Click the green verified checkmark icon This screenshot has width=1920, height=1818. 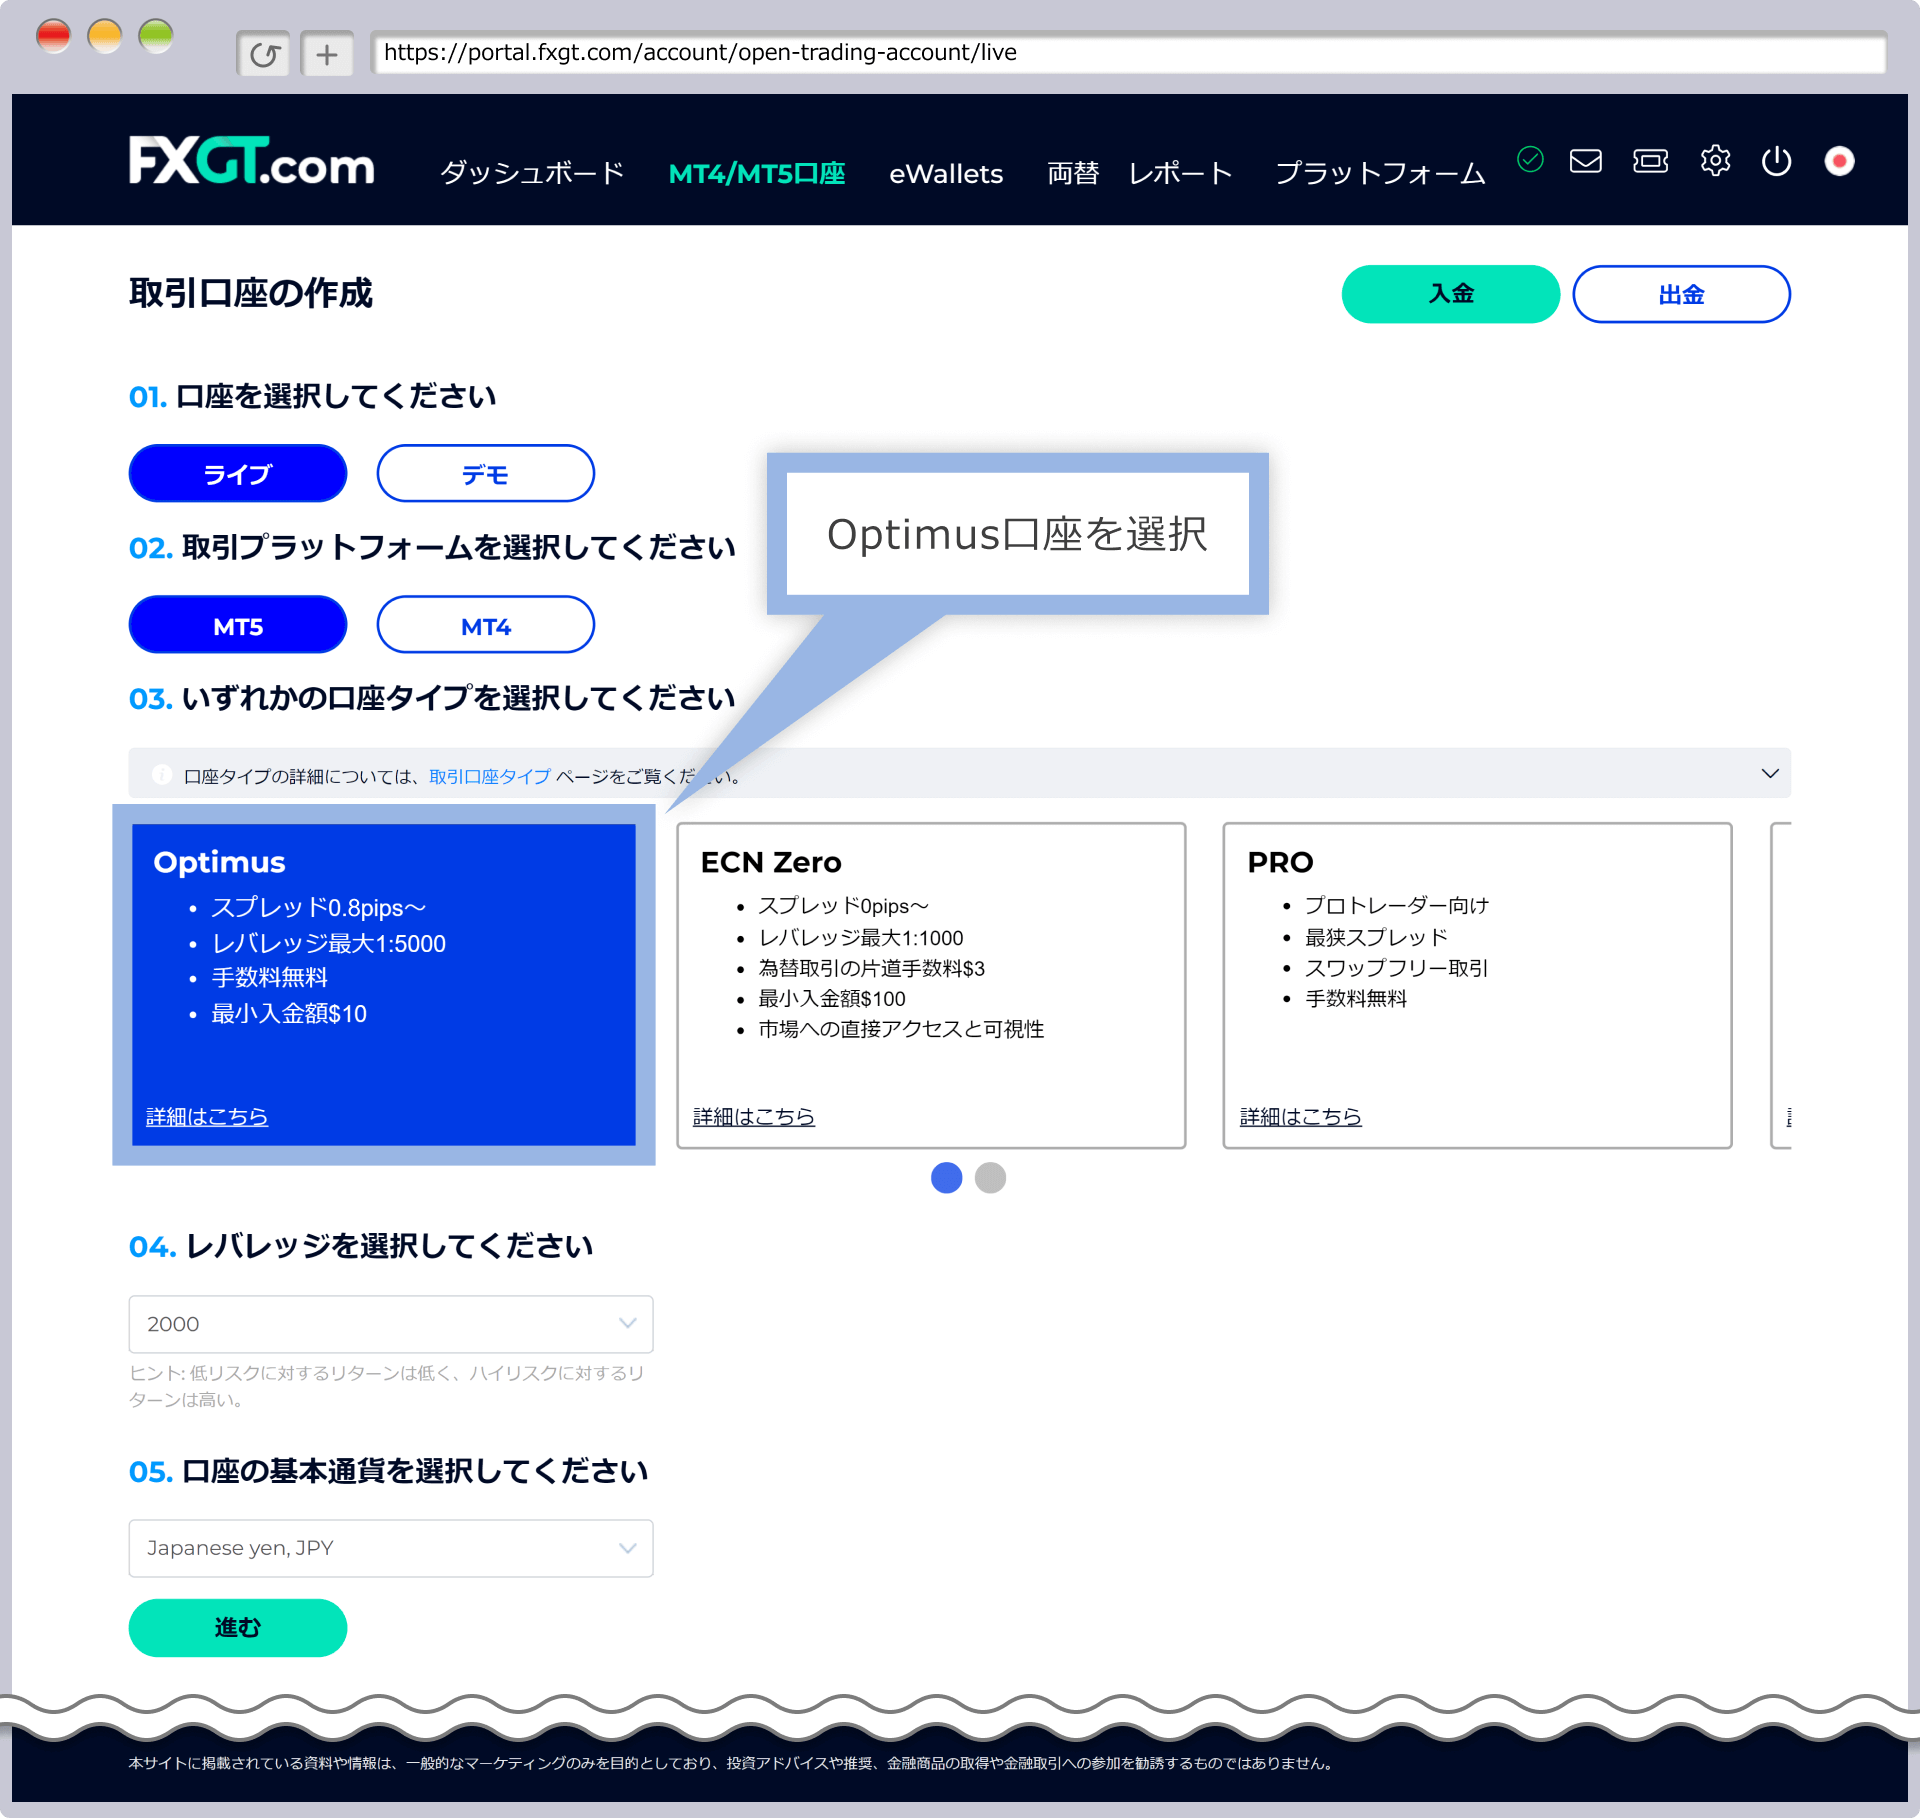(1530, 159)
